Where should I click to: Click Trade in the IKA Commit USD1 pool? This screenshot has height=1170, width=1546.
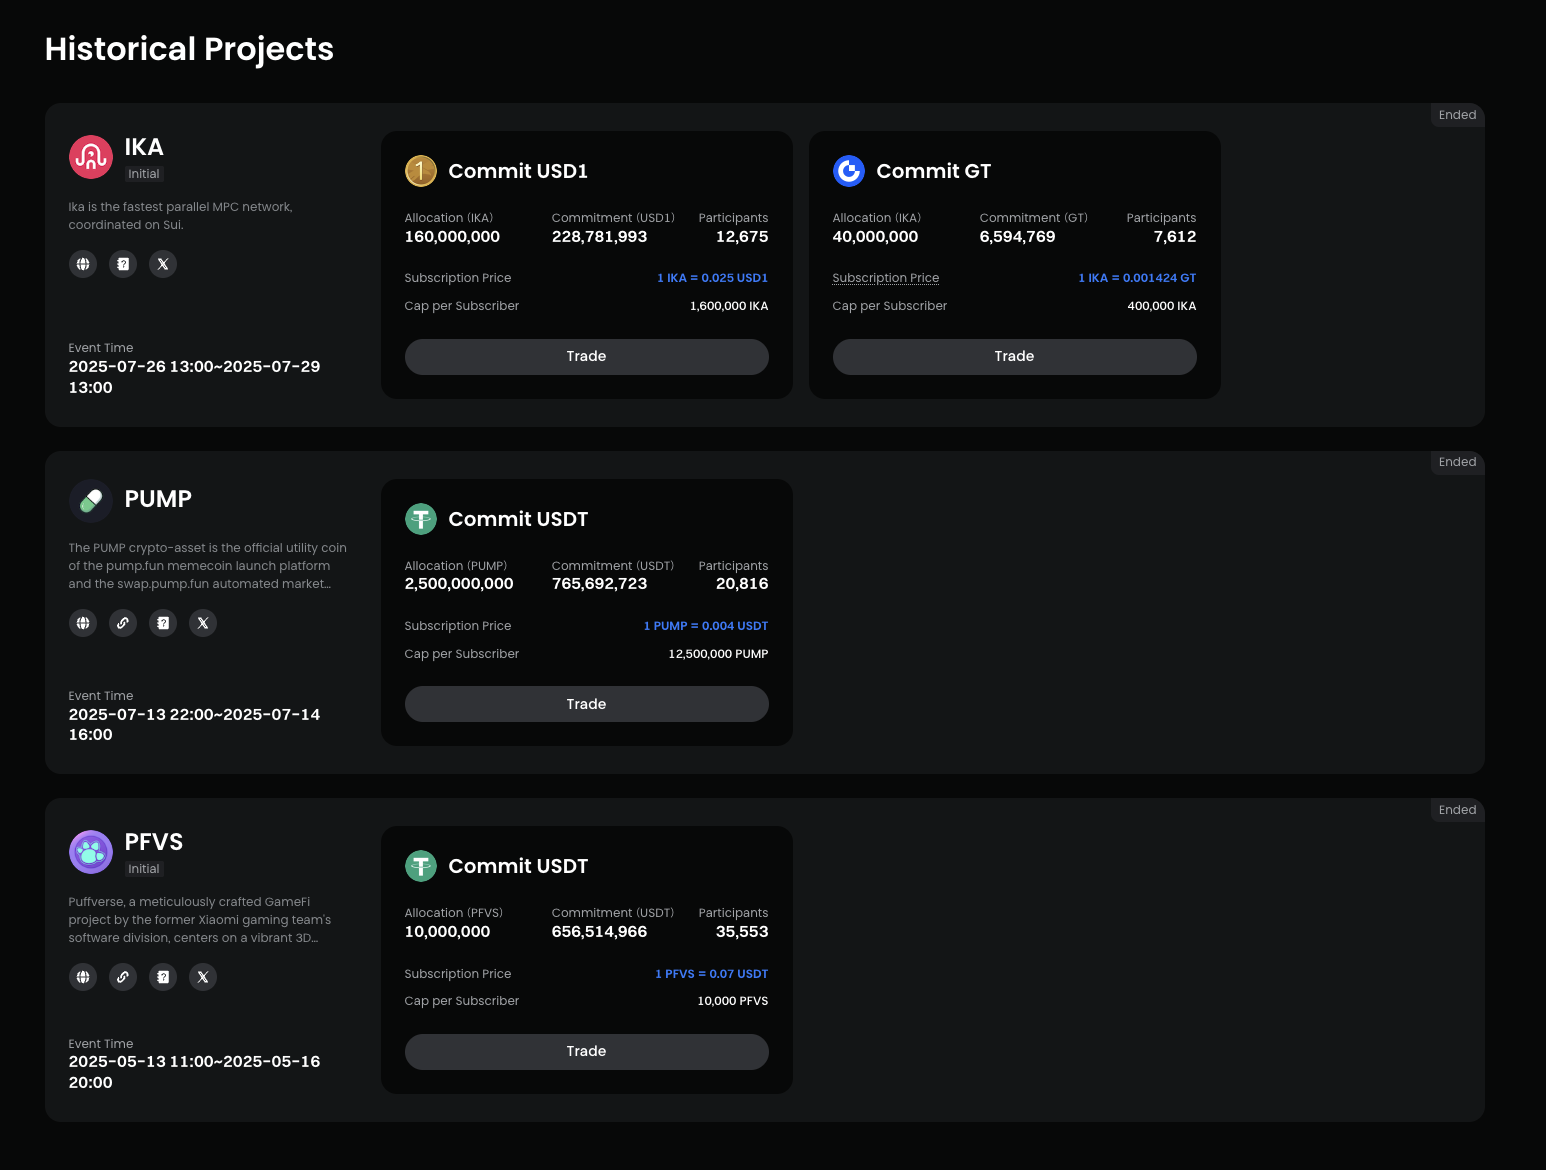coord(587,357)
